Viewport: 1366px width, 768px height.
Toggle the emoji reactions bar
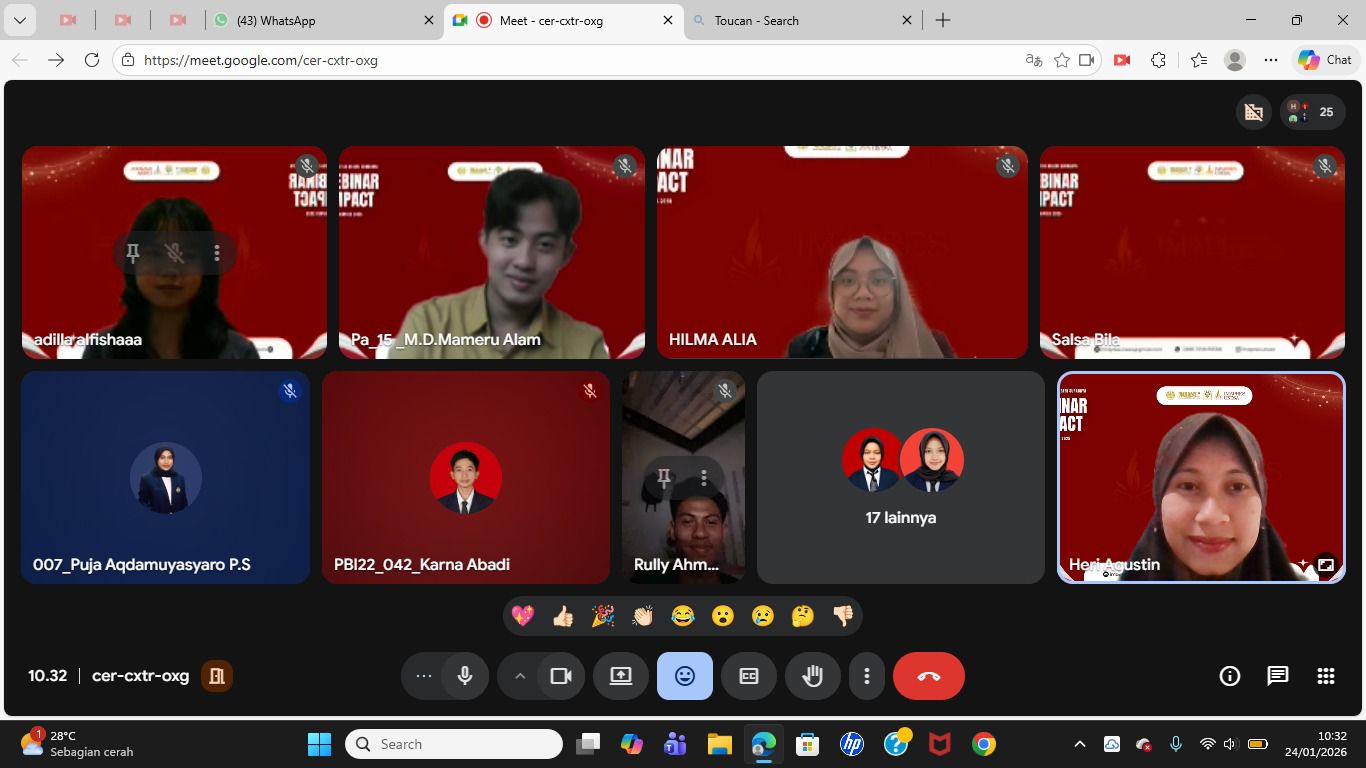(x=684, y=676)
